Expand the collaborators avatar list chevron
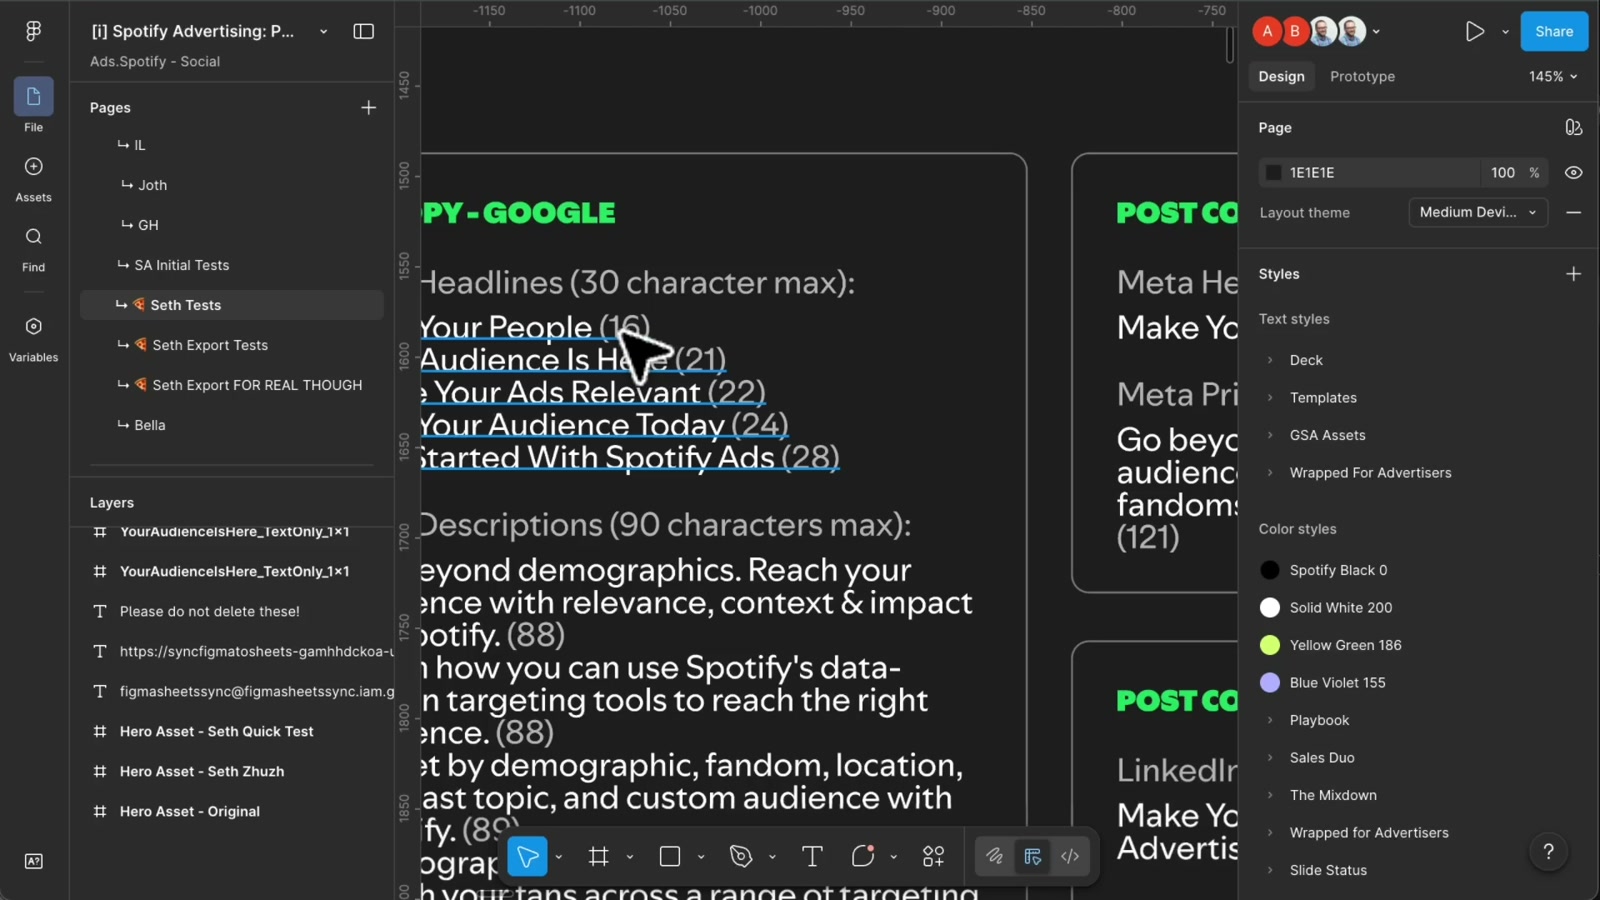This screenshot has height=900, width=1600. 1376,31
